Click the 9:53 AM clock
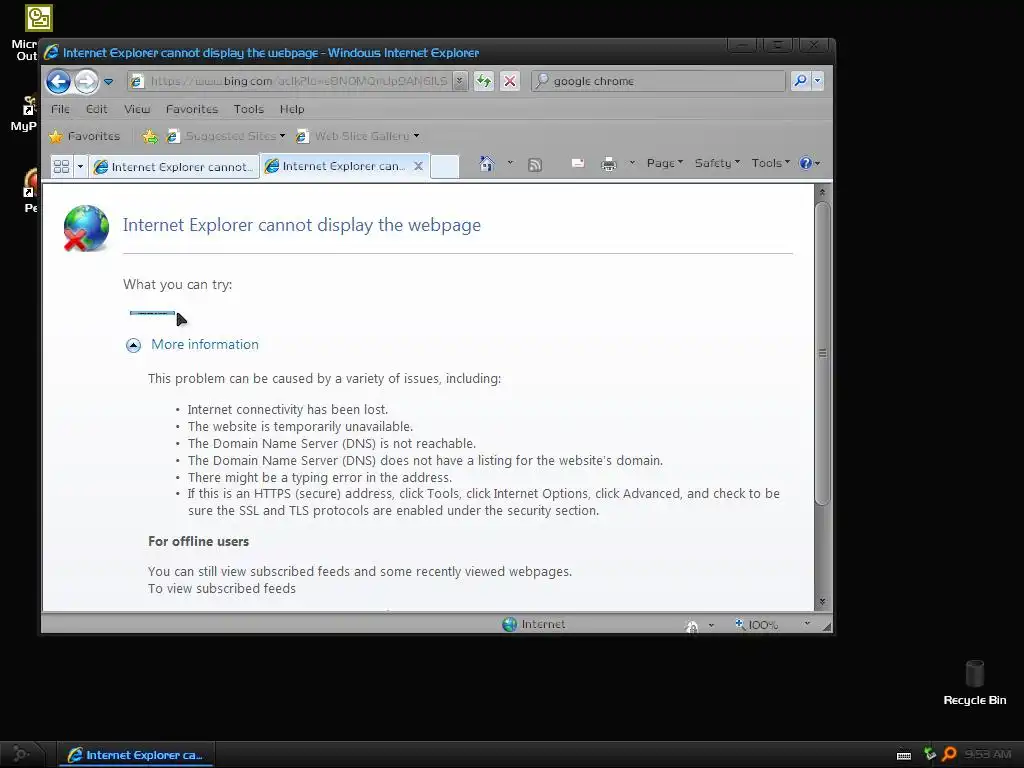This screenshot has height=768, width=1024. click(x=987, y=754)
